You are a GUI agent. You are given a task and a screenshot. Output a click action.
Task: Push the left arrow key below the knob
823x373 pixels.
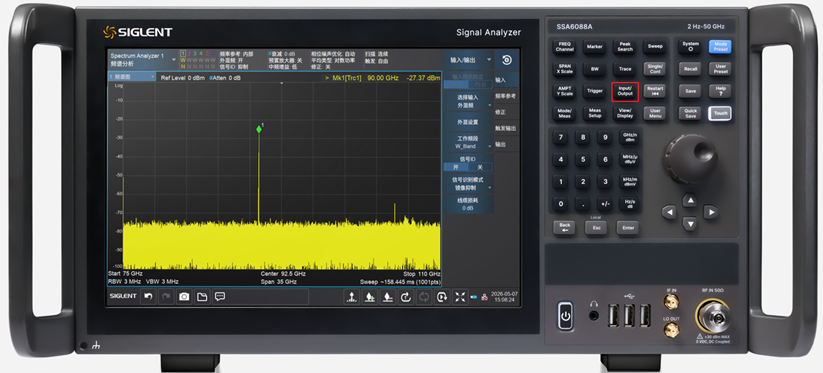coord(669,212)
